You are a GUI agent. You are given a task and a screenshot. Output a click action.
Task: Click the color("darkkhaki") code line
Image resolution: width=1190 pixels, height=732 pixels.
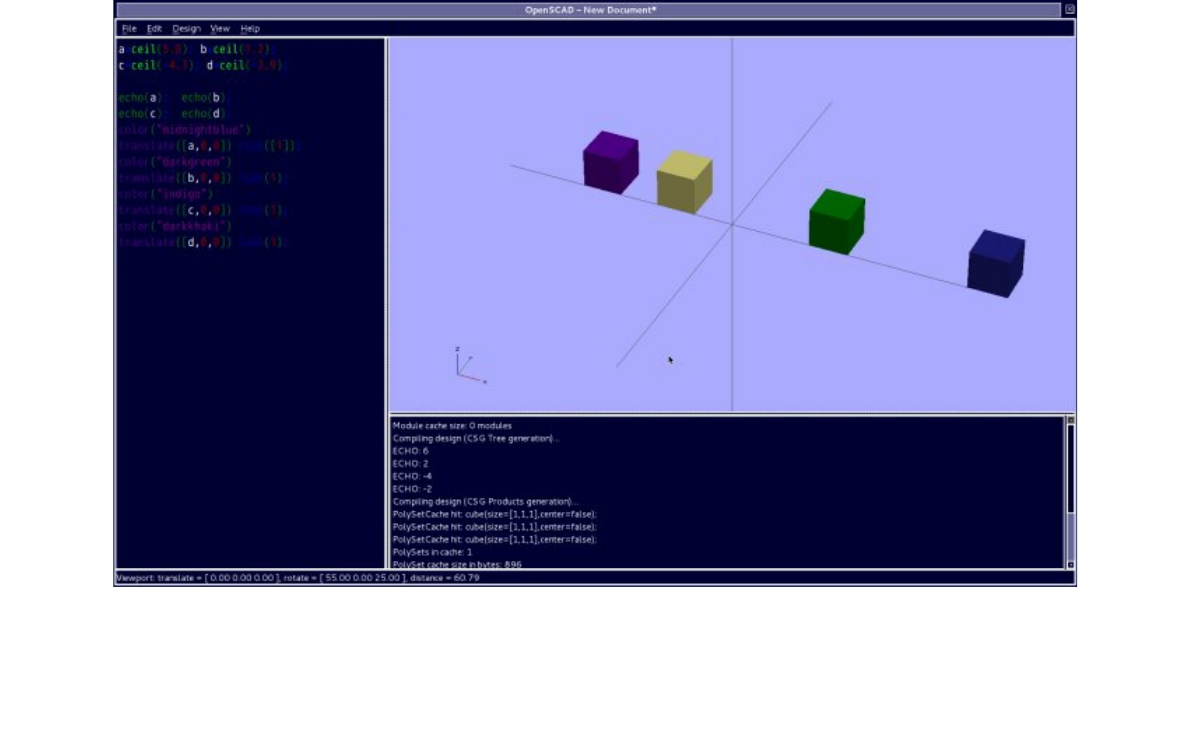click(x=175, y=226)
